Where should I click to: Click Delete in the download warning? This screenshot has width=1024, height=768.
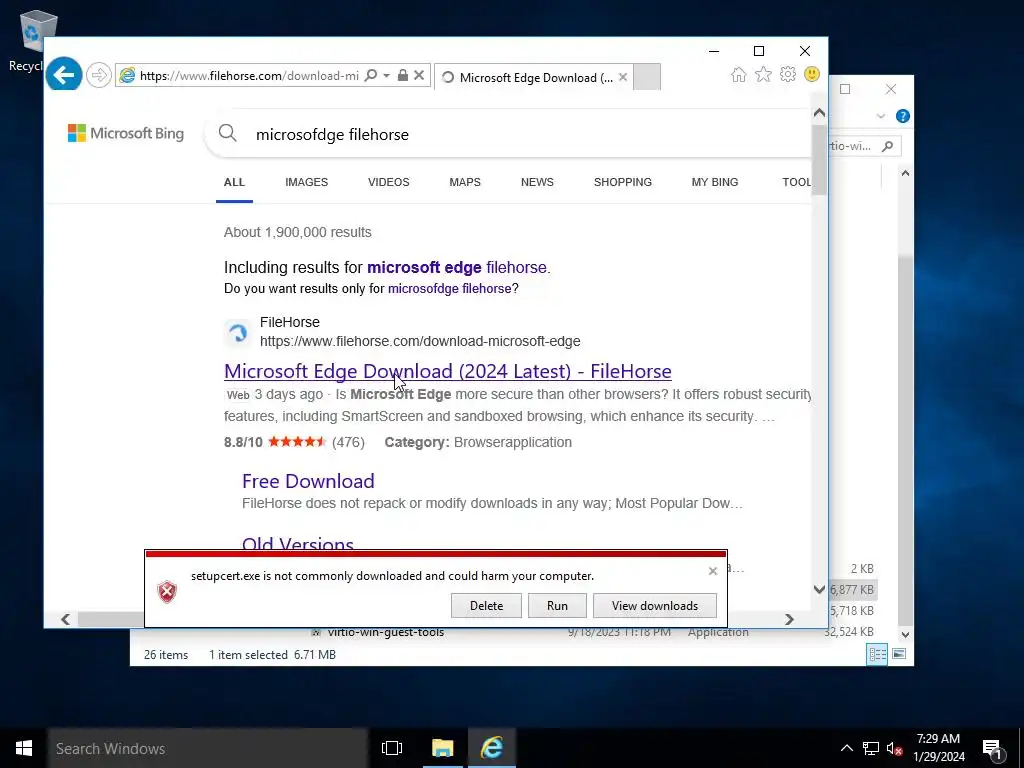(487, 605)
